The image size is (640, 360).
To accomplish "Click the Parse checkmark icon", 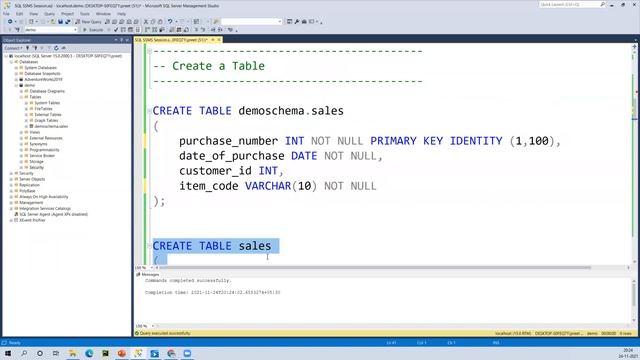I will pyautogui.click(x=116, y=30).
